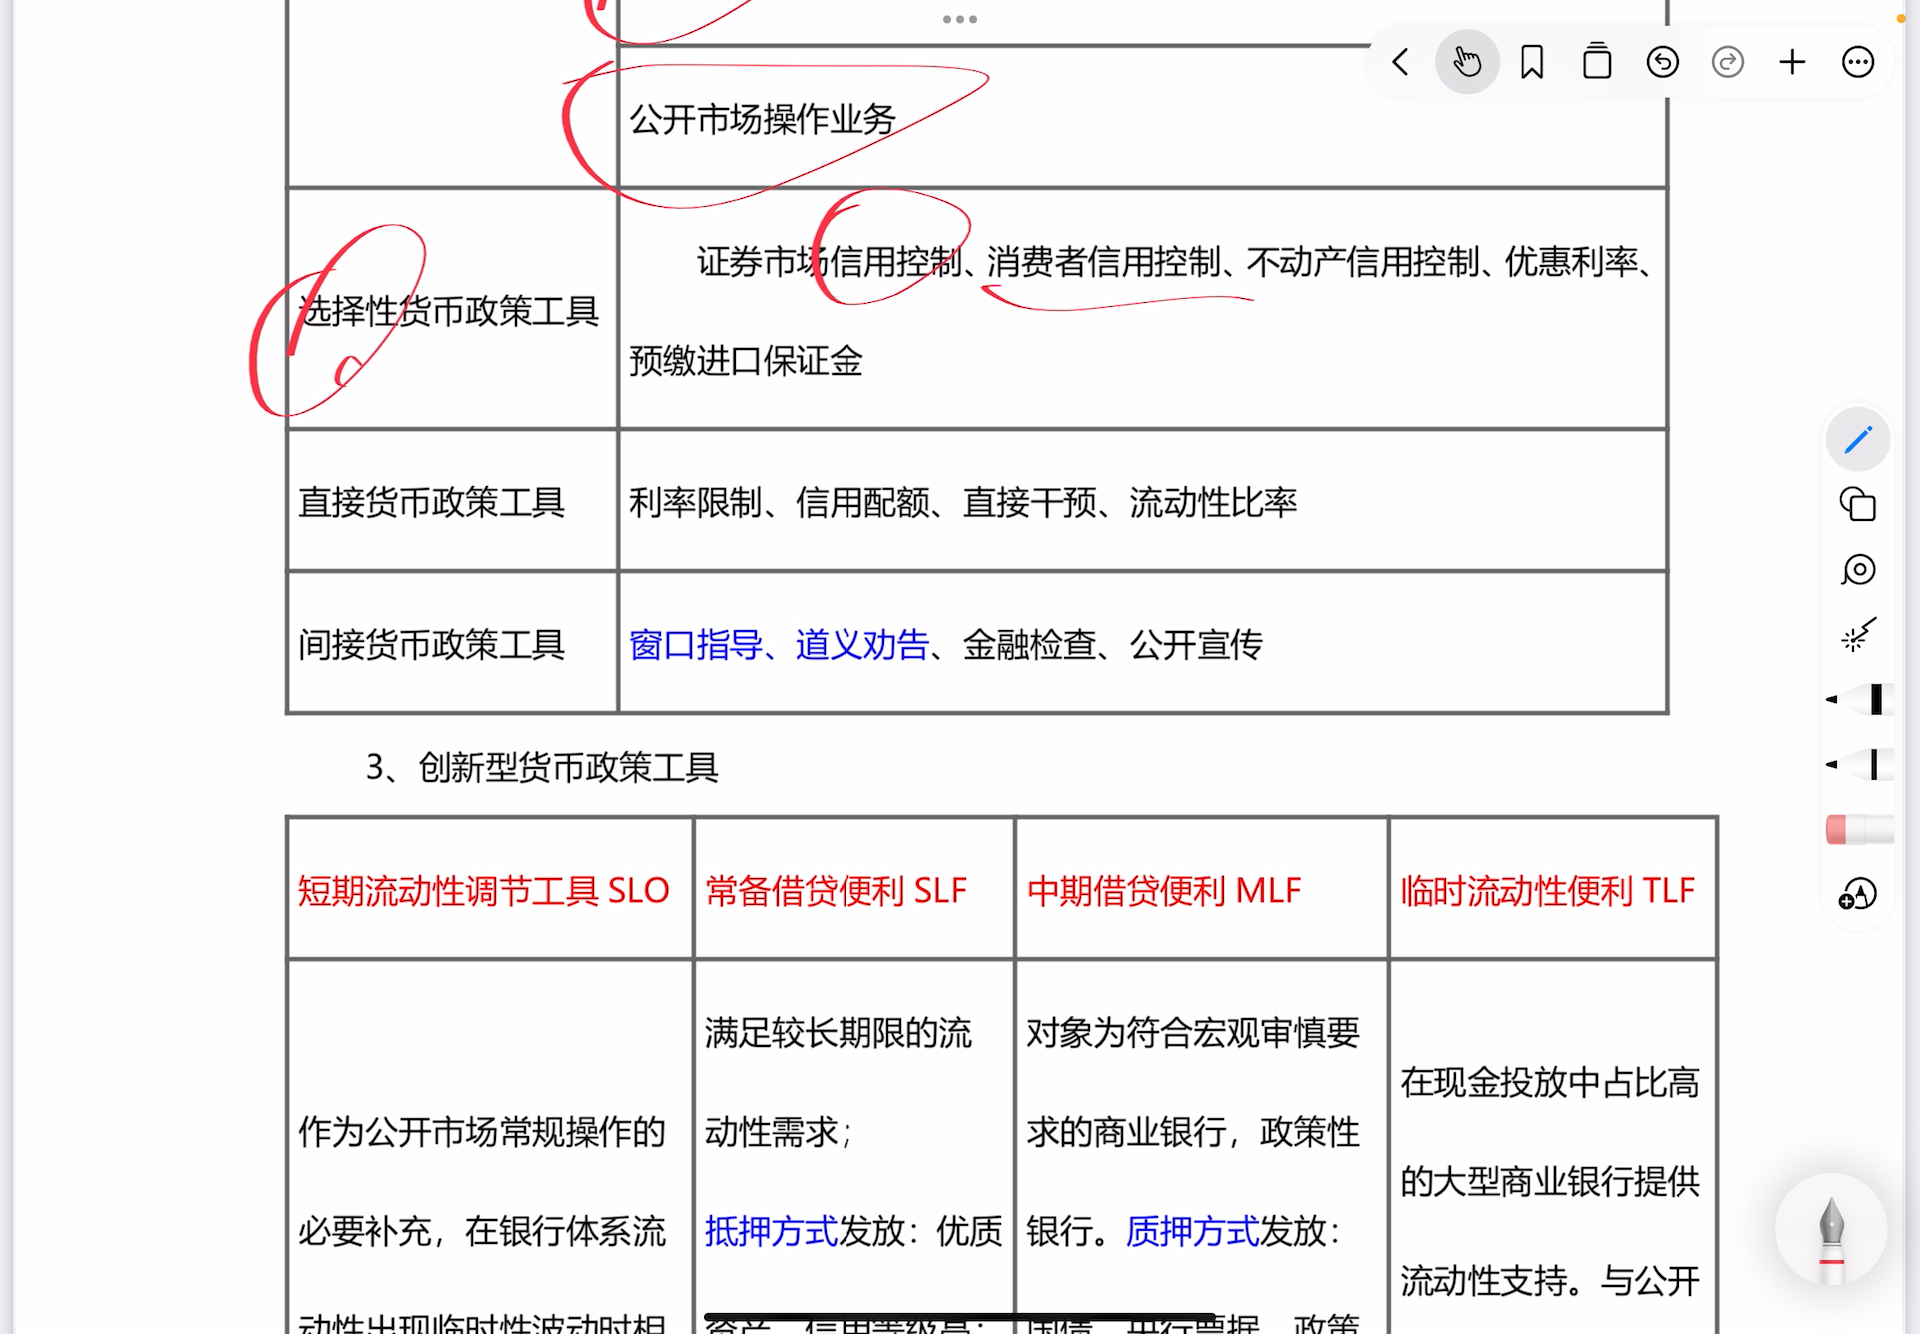The image size is (1920, 1334).
Task: Undo the last stroke
Action: [x=1662, y=62]
